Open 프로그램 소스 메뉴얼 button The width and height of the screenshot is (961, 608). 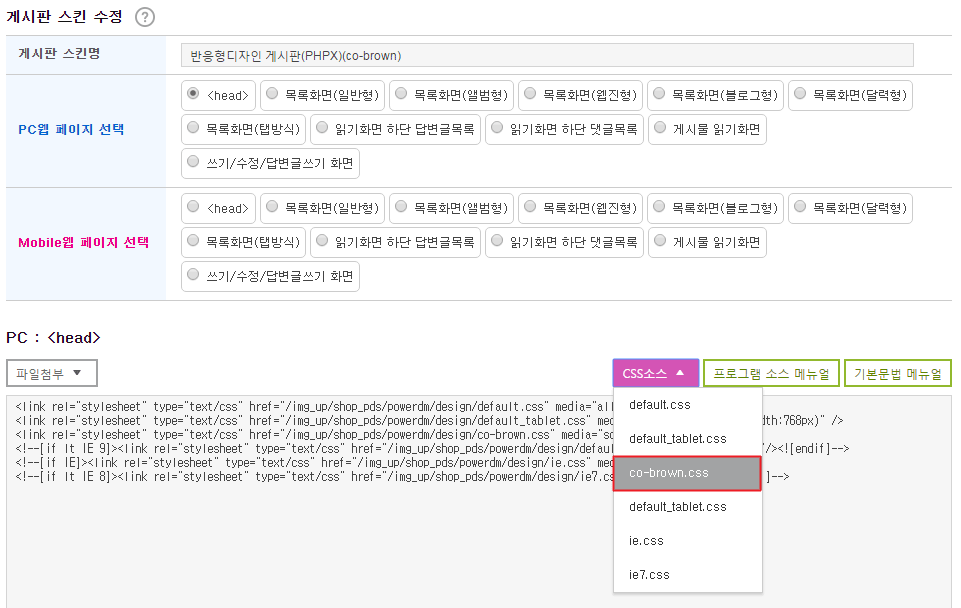coord(771,373)
